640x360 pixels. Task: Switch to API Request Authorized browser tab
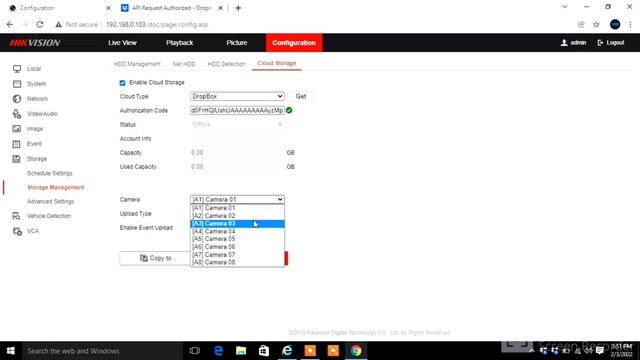(172, 8)
